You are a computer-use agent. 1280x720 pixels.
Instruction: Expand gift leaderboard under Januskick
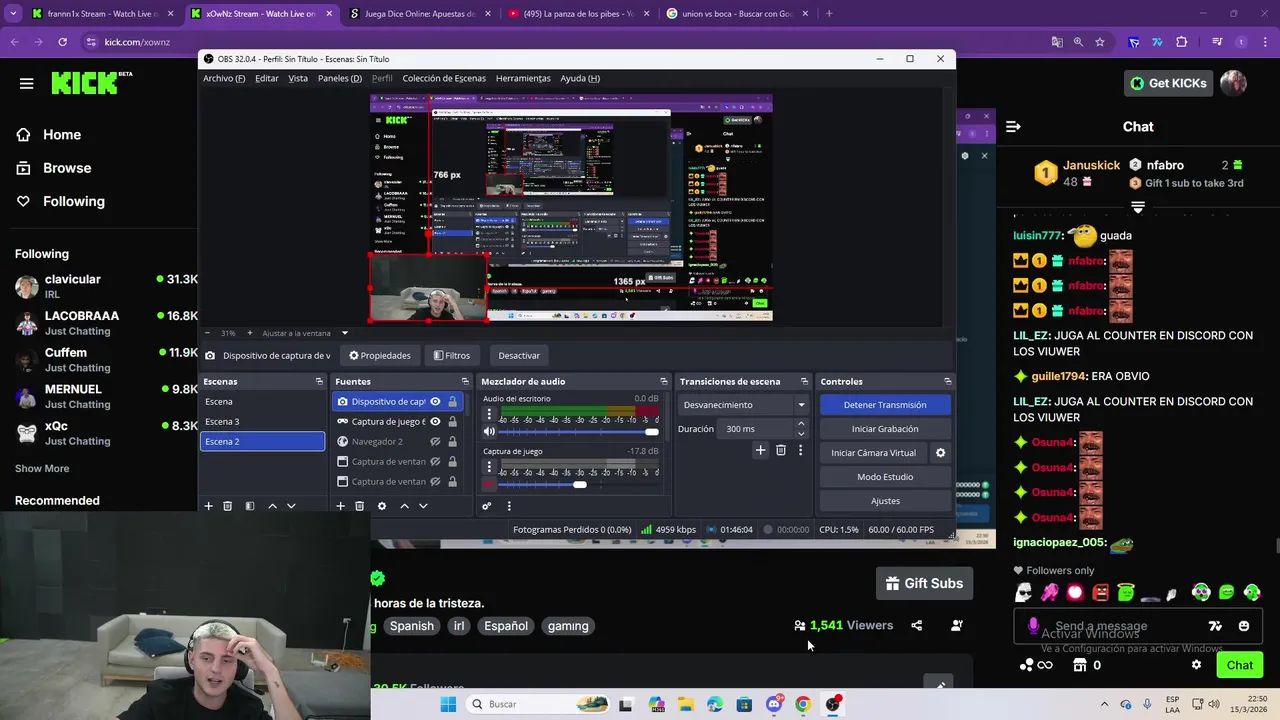coord(1137,207)
